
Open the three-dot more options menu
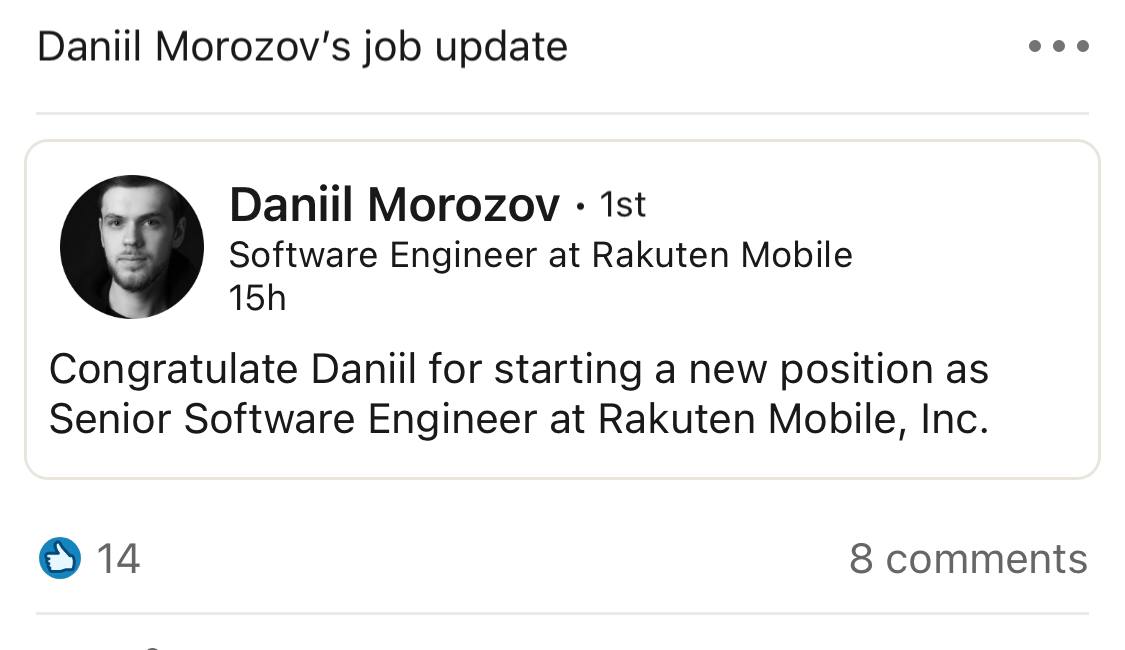tap(1058, 47)
